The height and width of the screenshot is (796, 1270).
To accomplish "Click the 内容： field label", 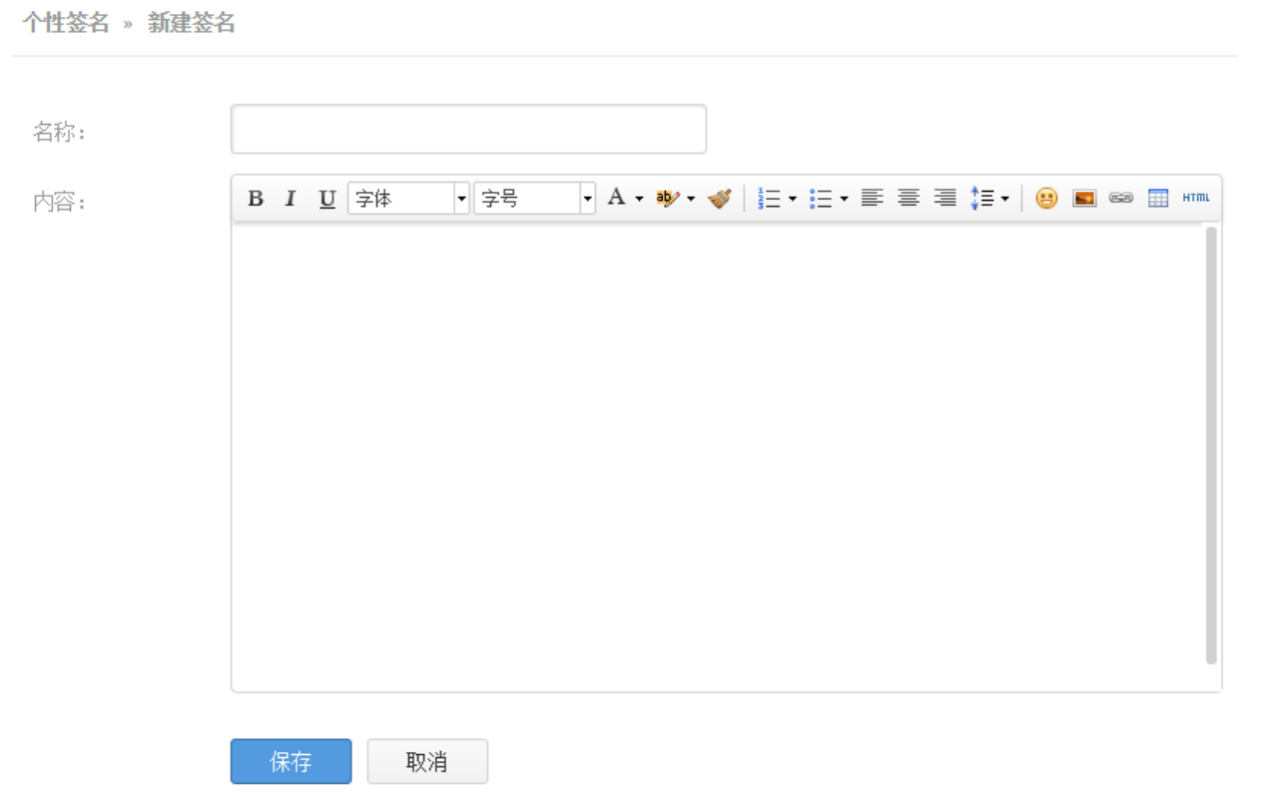I will [60, 202].
